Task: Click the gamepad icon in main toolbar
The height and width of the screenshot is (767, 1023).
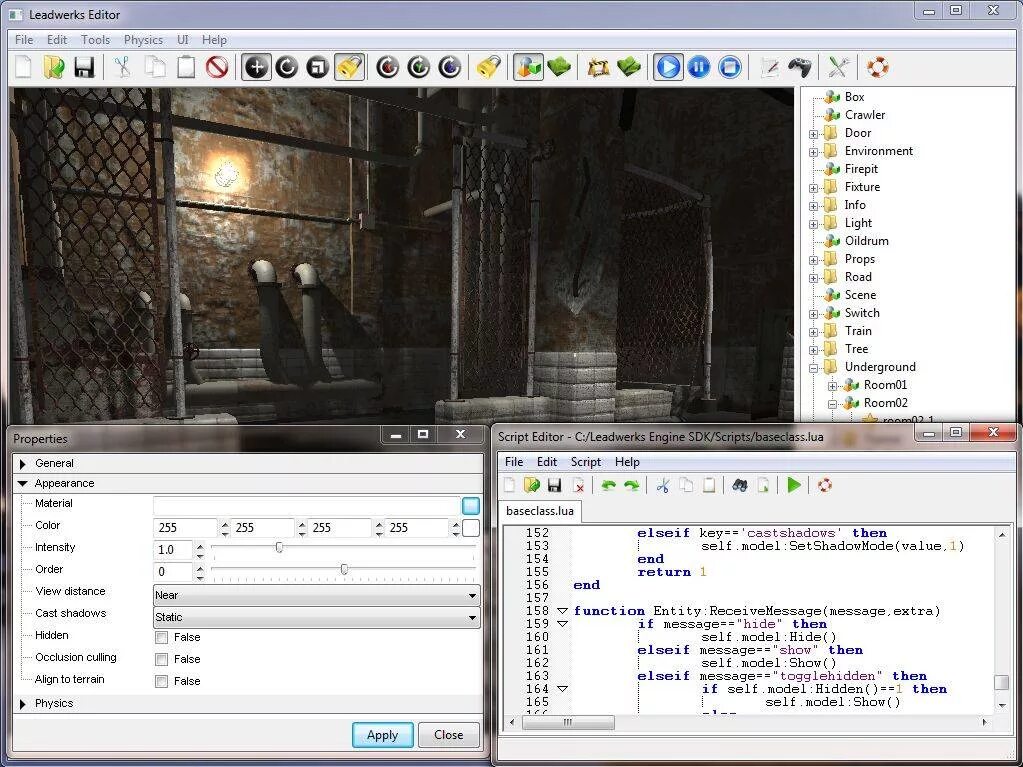Action: tap(800, 67)
